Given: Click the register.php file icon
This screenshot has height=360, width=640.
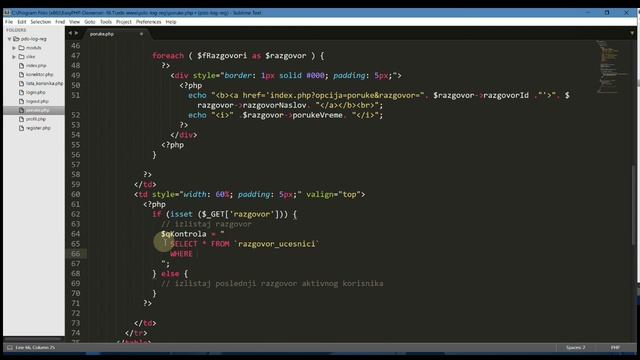Looking at the screenshot, I should [x=22, y=128].
